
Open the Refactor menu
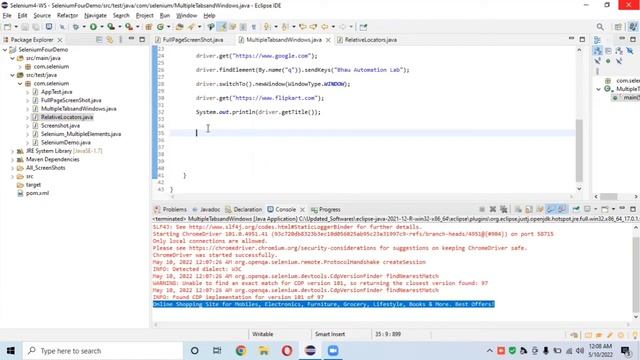coord(67,16)
